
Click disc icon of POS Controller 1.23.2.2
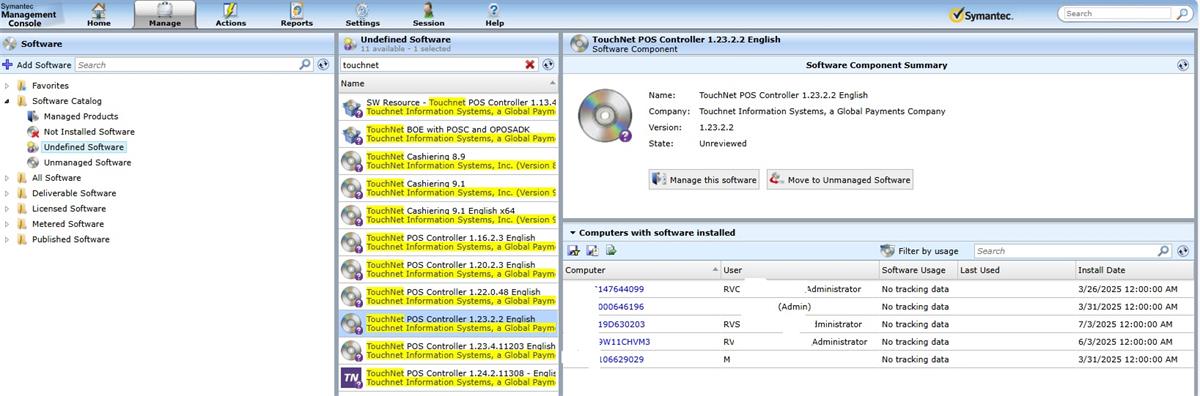pos(351,323)
